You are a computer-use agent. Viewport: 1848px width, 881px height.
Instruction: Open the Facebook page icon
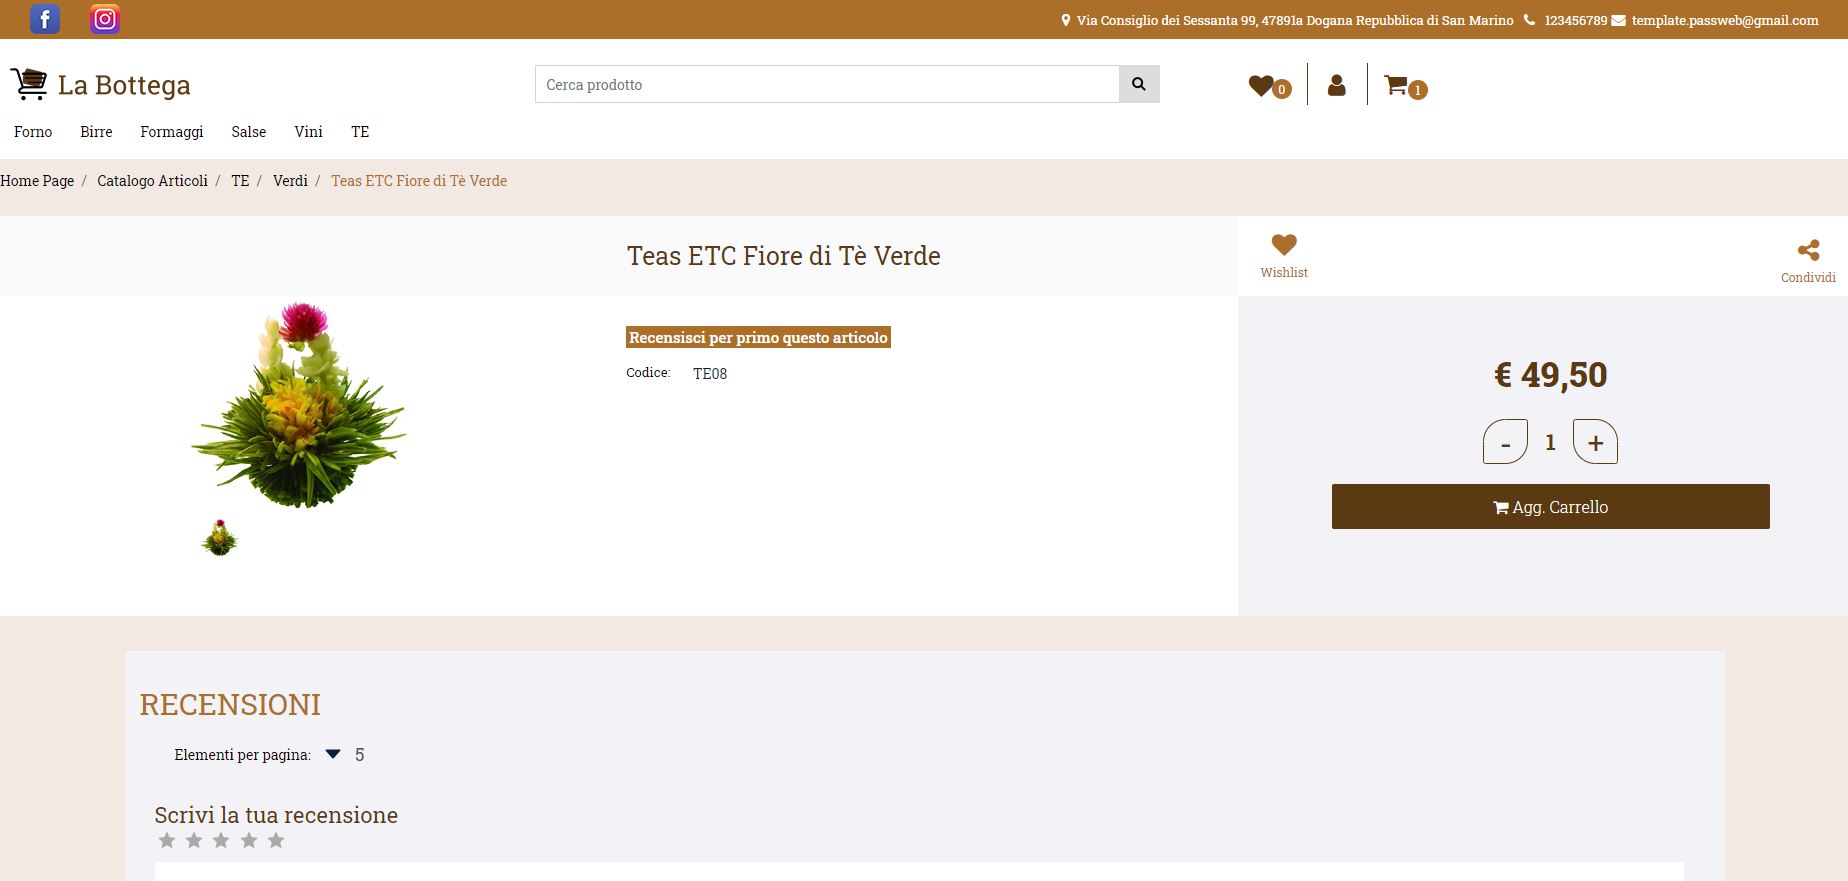[x=45, y=19]
